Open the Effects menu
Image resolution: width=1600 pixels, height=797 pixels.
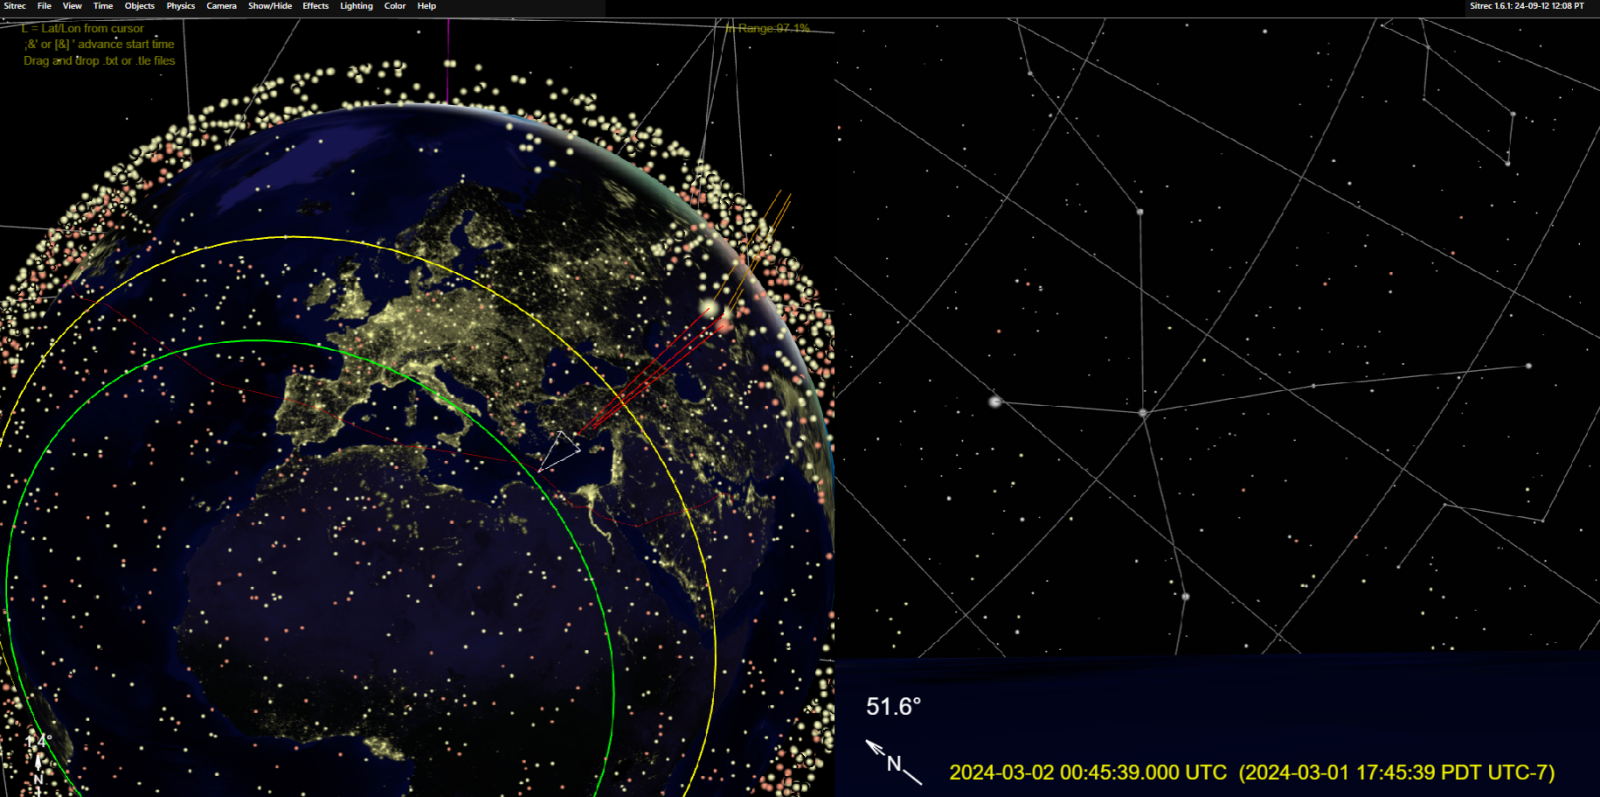coord(316,6)
